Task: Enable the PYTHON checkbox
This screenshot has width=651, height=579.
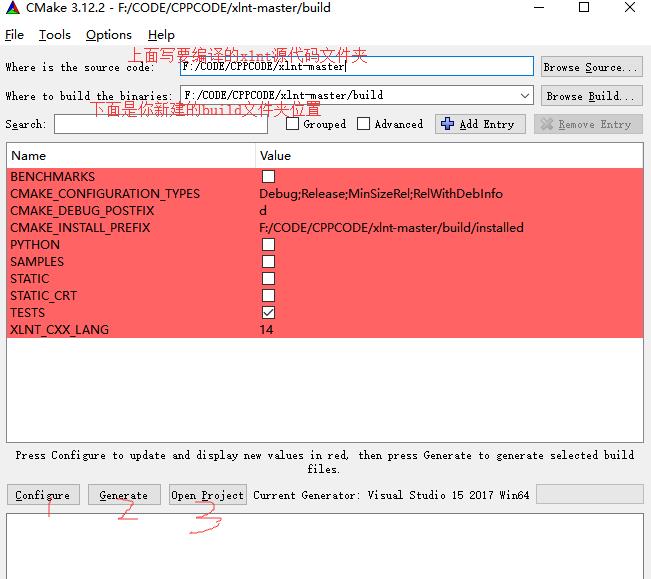Action: coord(268,245)
